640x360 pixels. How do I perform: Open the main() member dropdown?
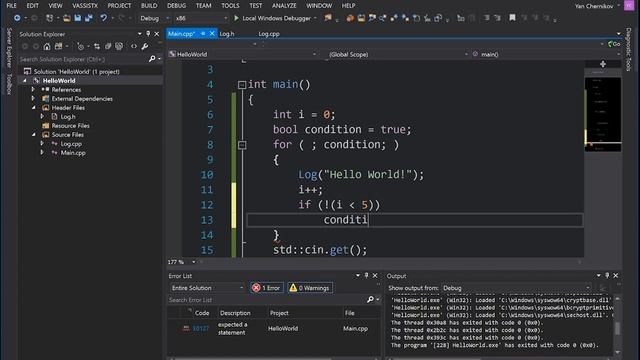[547, 54]
